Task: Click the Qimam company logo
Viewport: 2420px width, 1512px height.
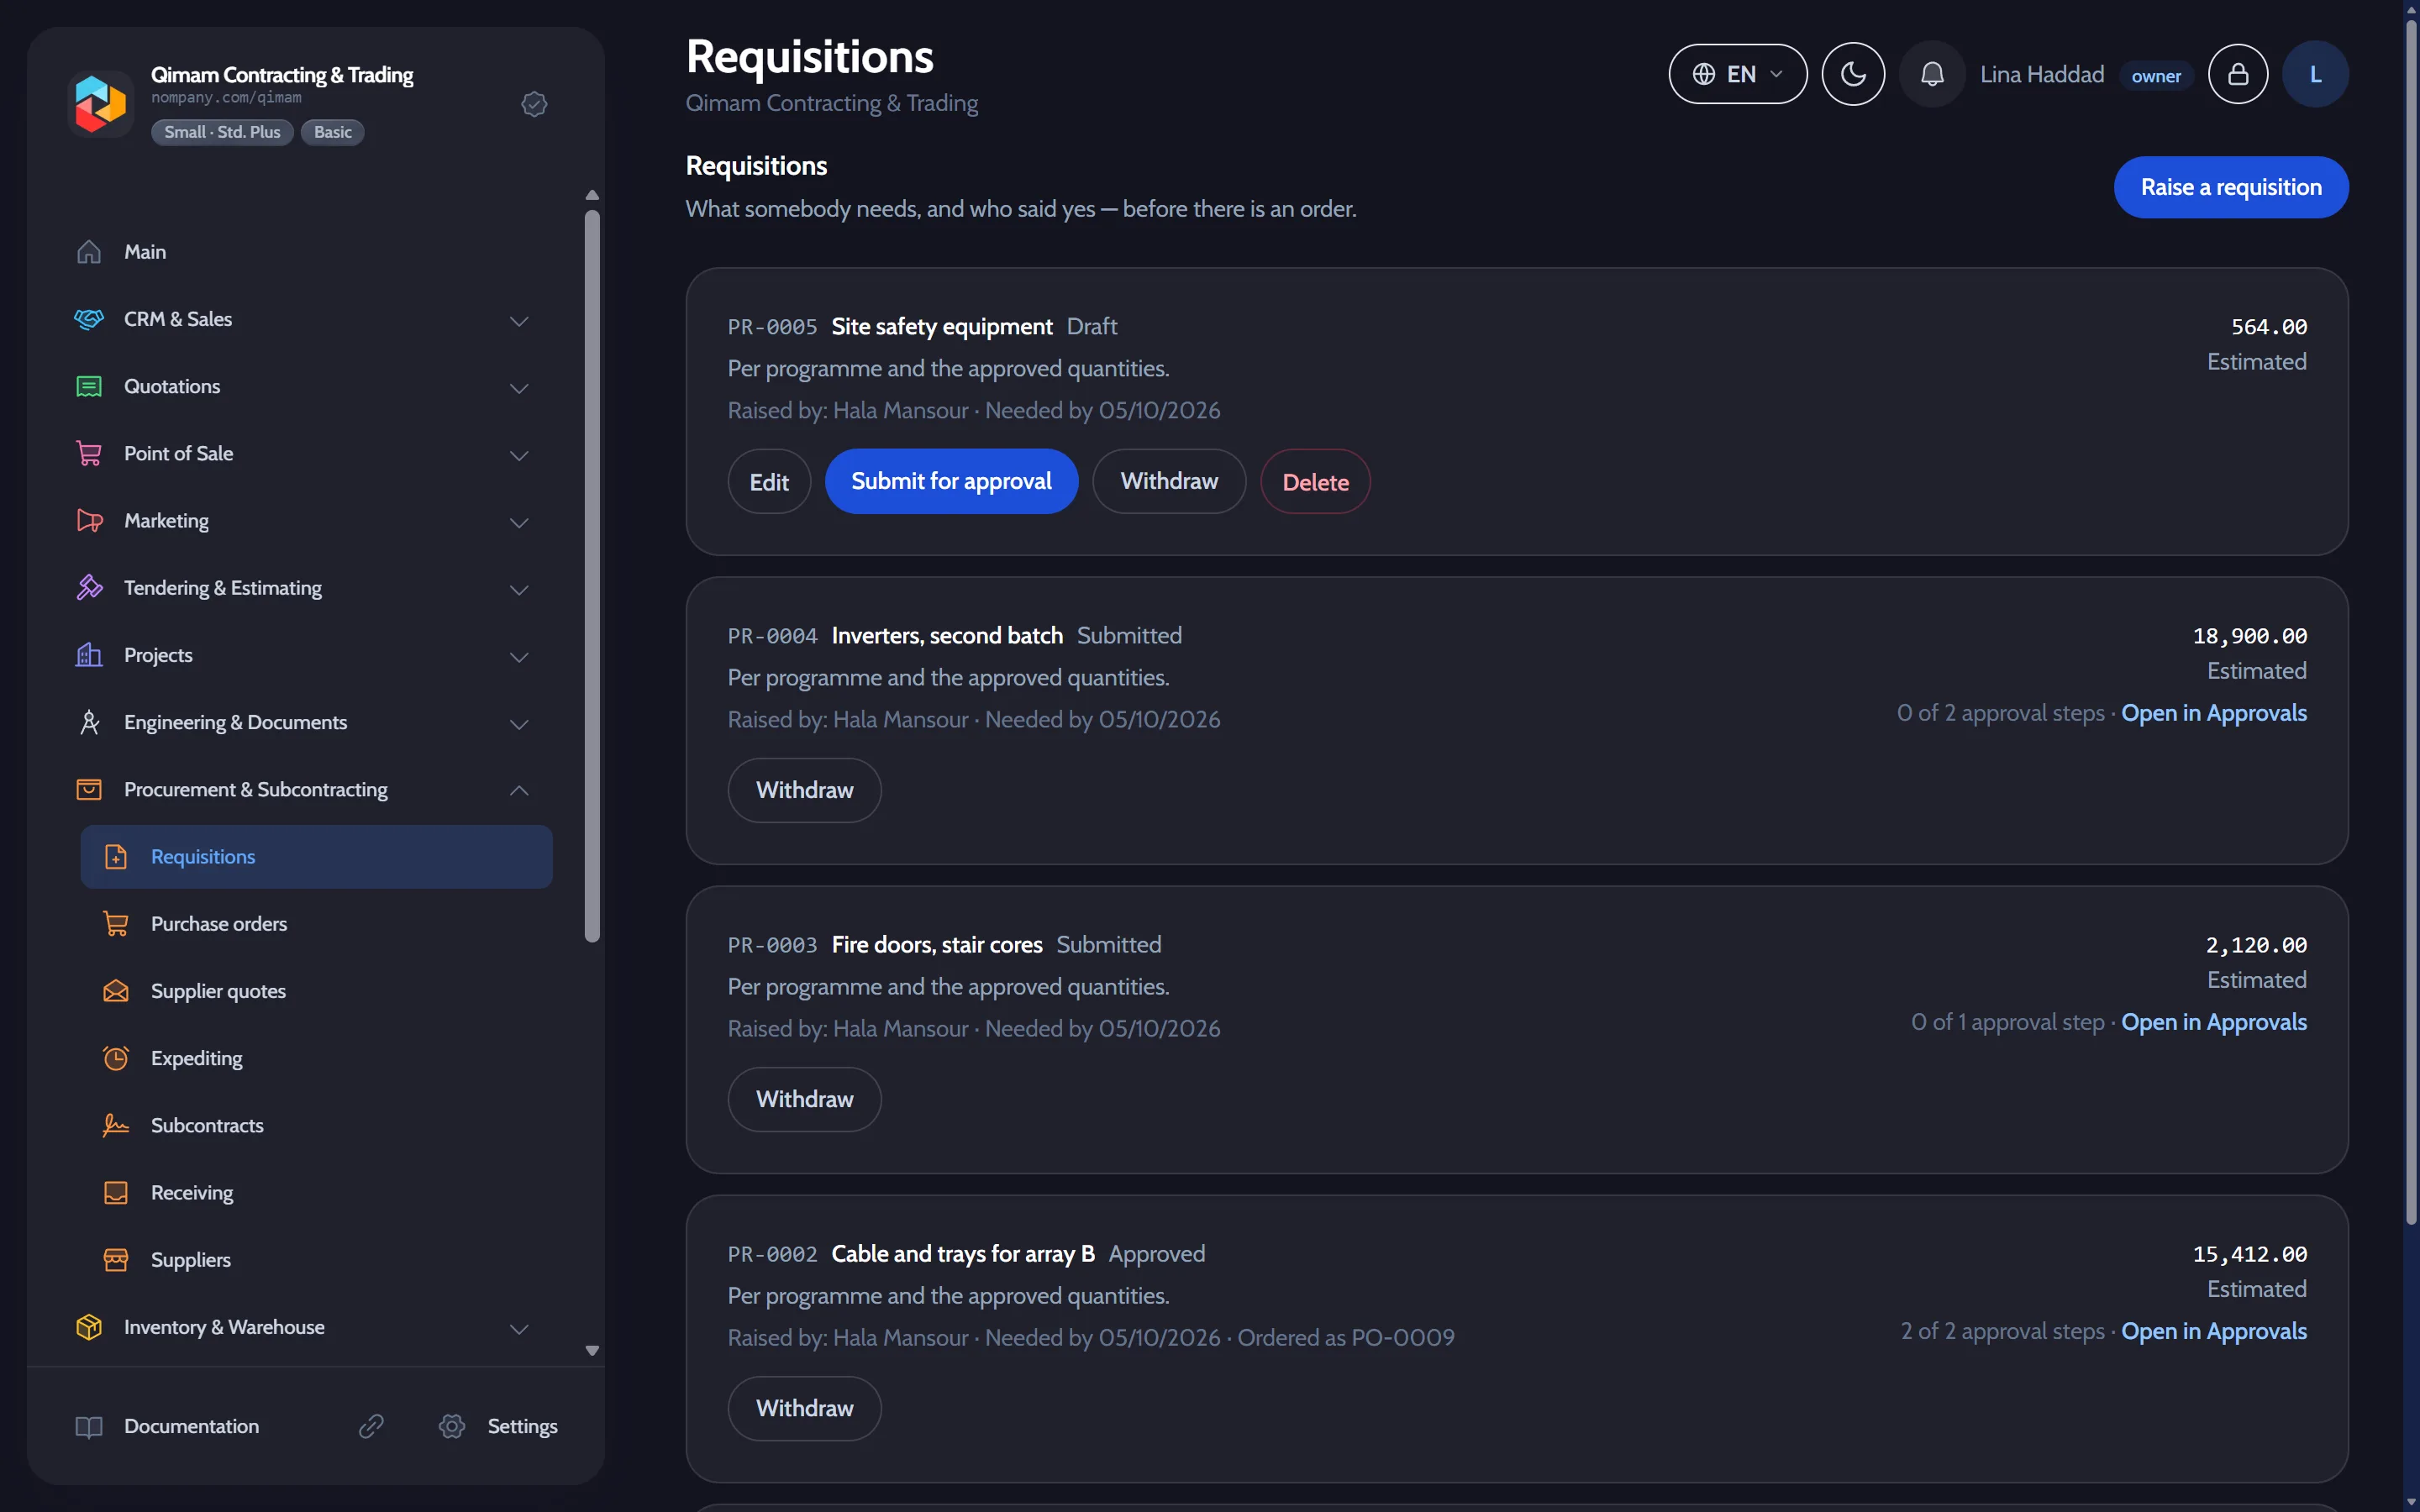Action: pos(100,103)
